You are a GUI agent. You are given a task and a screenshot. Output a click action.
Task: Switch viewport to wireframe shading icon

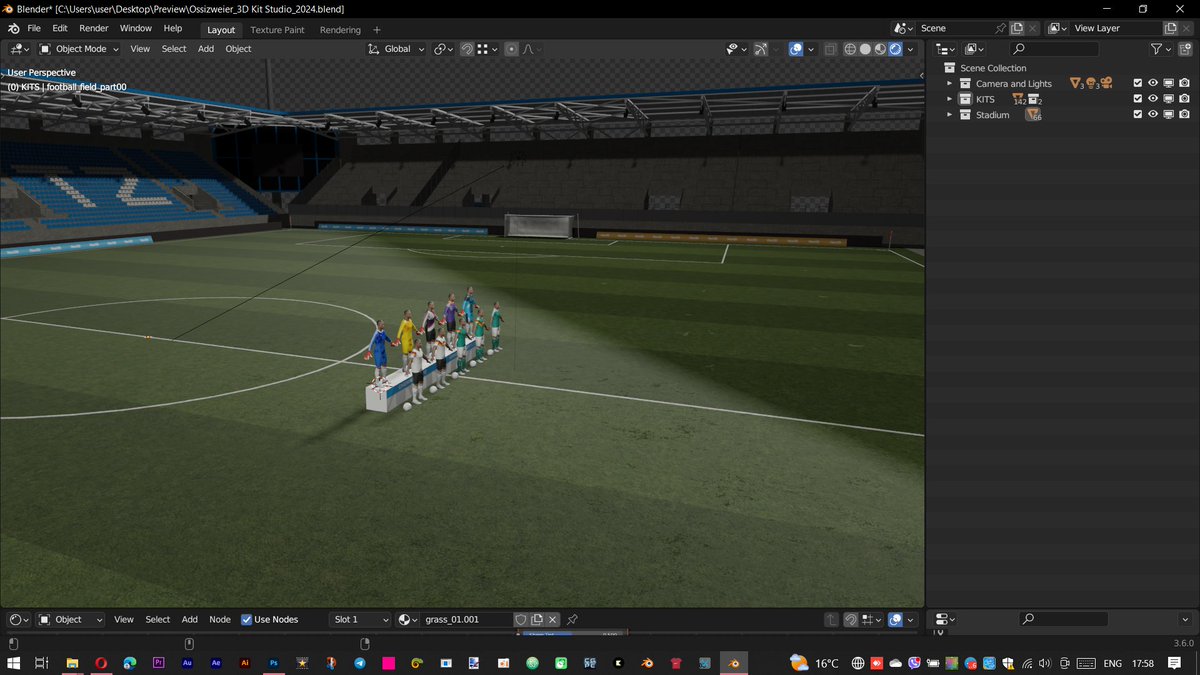coord(849,48)
